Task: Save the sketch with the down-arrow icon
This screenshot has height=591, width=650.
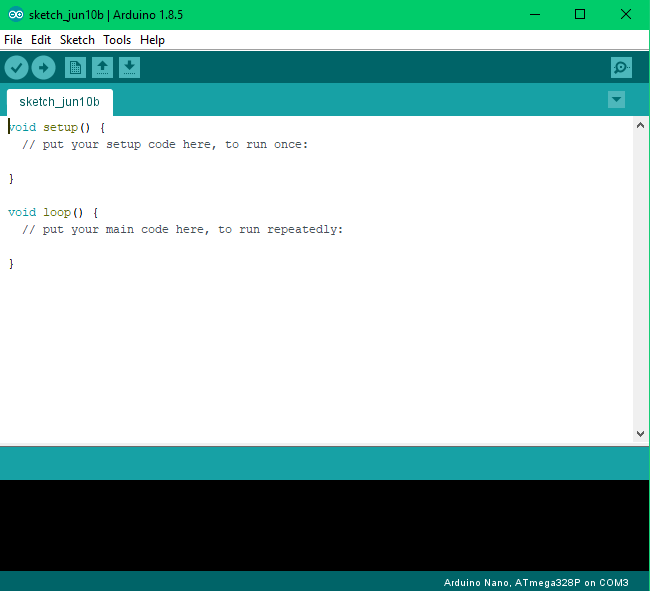Action: (129, 68)
